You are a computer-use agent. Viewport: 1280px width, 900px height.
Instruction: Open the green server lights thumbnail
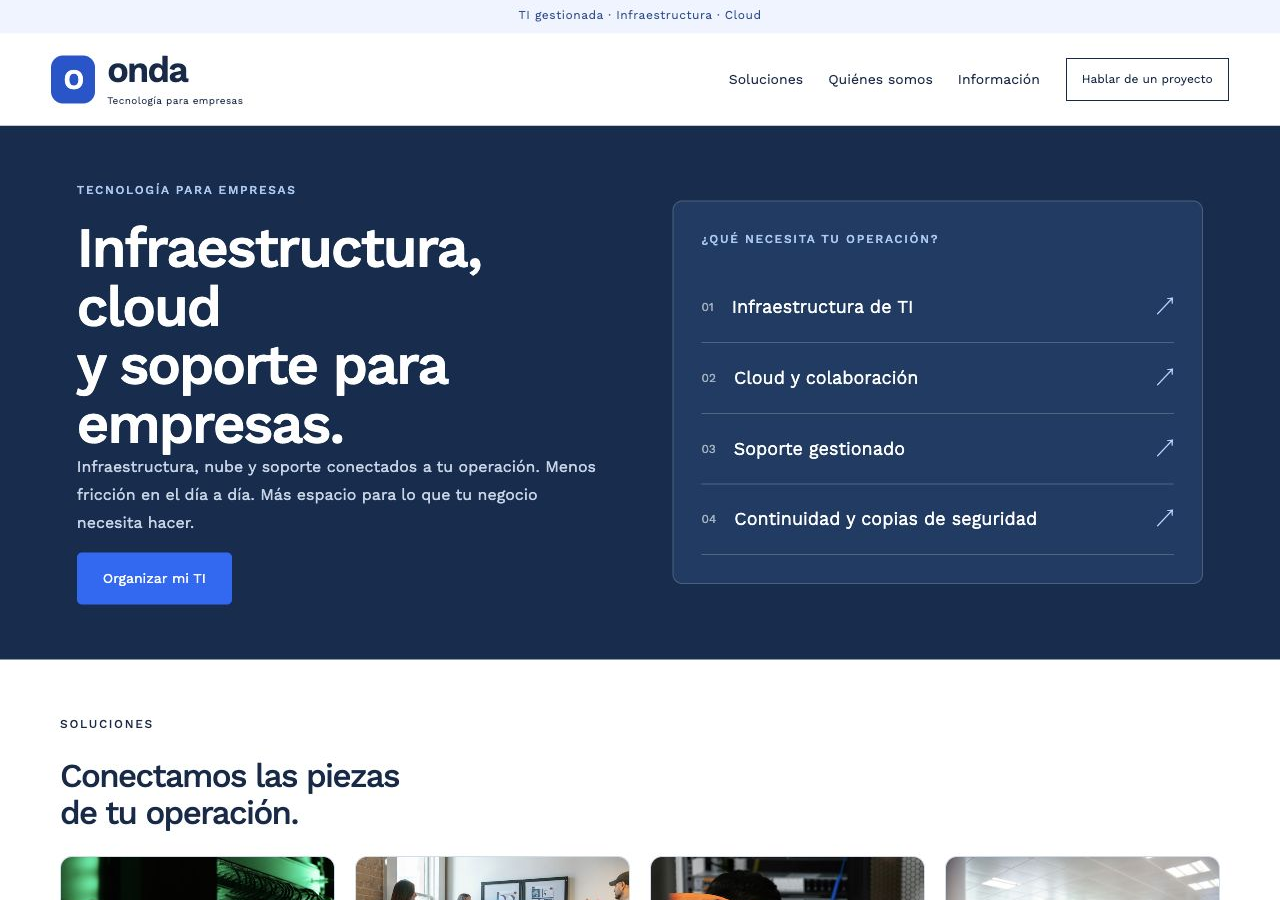197,878
